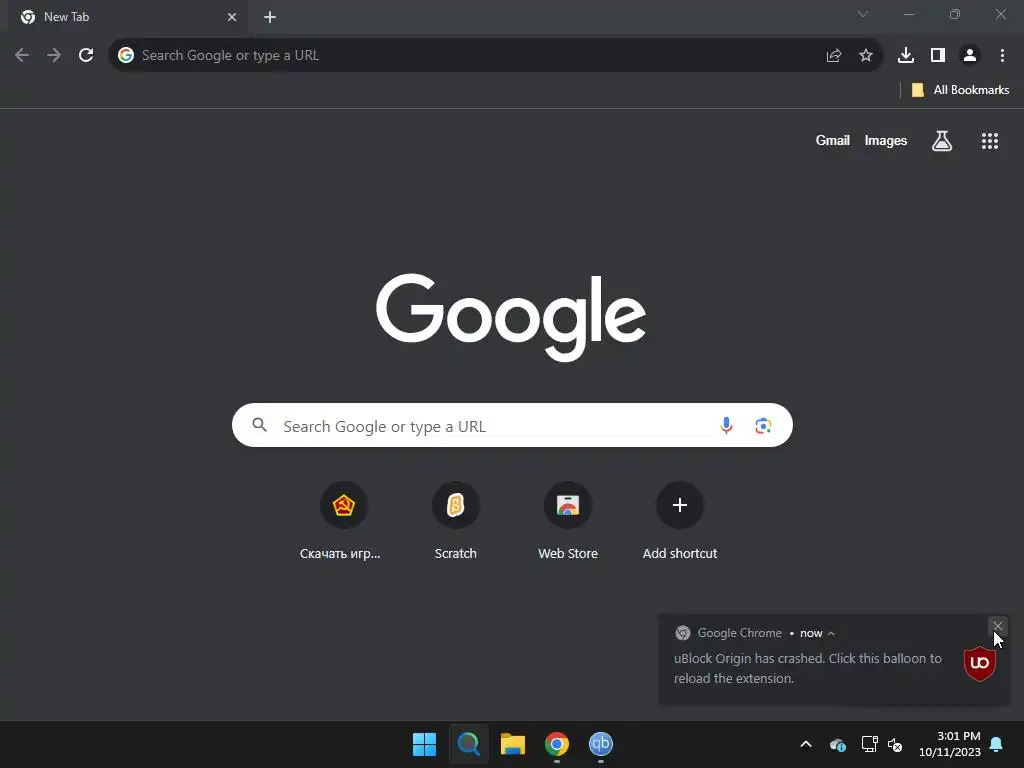1024x768 pixels.
Task: Open the Scratch shortcut
Action: [x=455, y=521]
